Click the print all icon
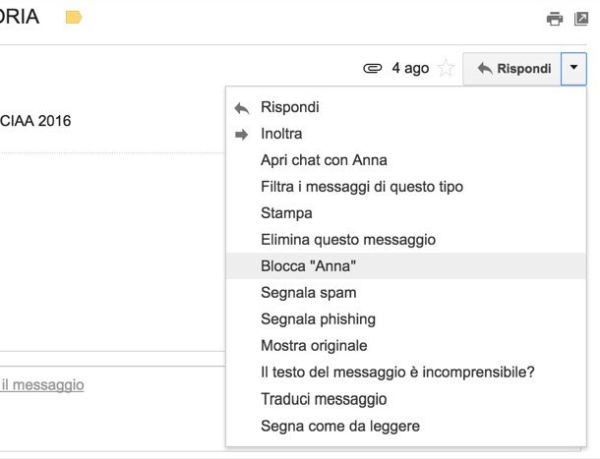 pyautogui.click(x=554, y=18)
